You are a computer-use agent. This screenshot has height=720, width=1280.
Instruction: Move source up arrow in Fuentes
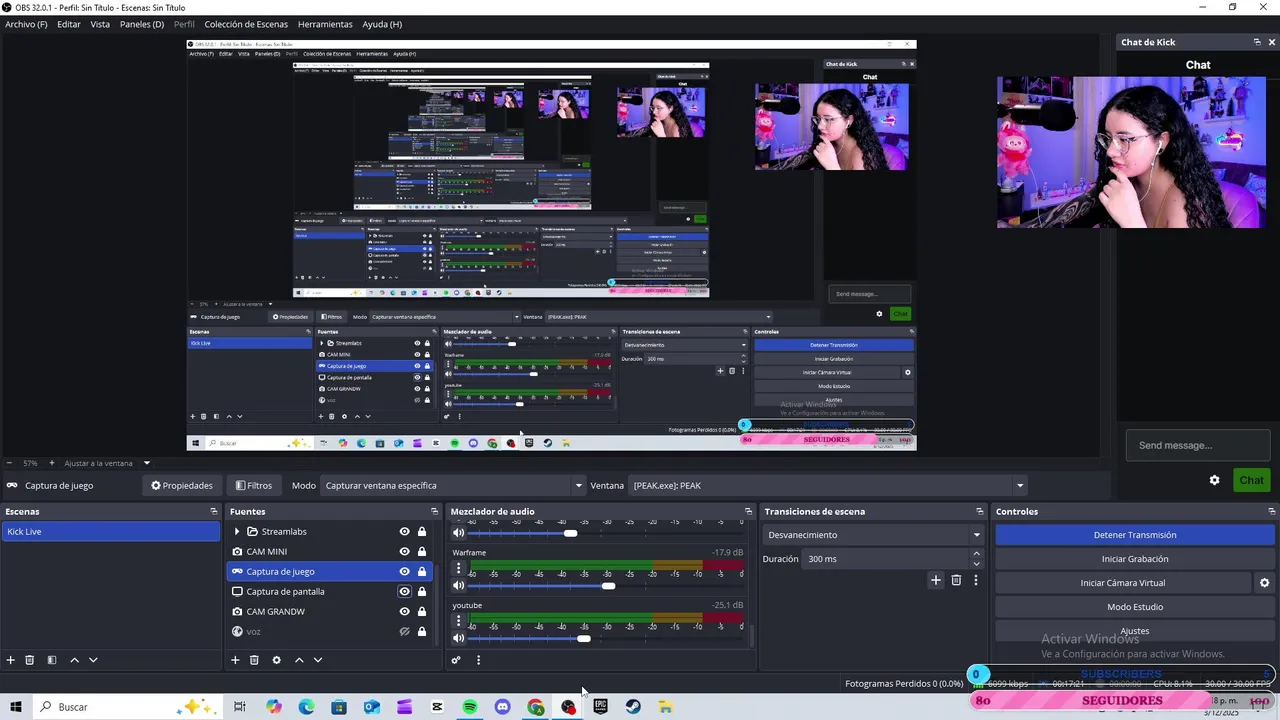[298, 660]
